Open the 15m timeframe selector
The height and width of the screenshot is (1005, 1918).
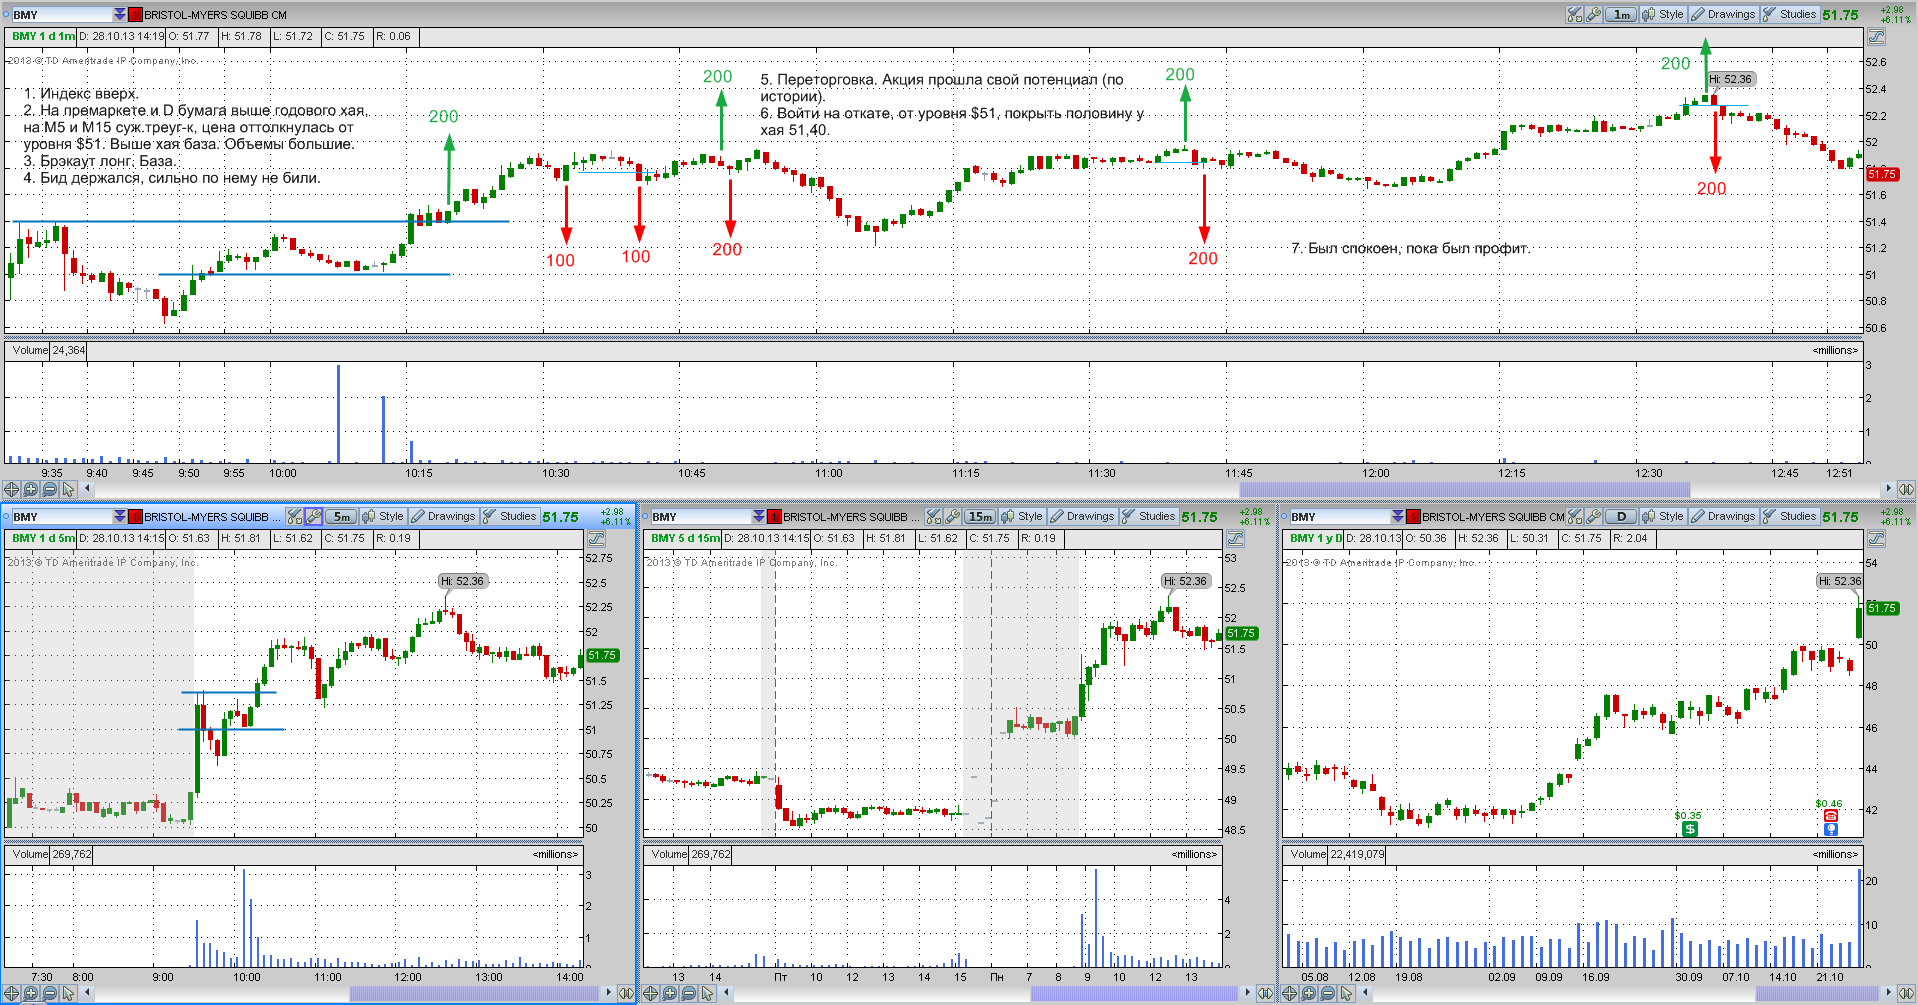pyautogui.click(x=981, y=516)
